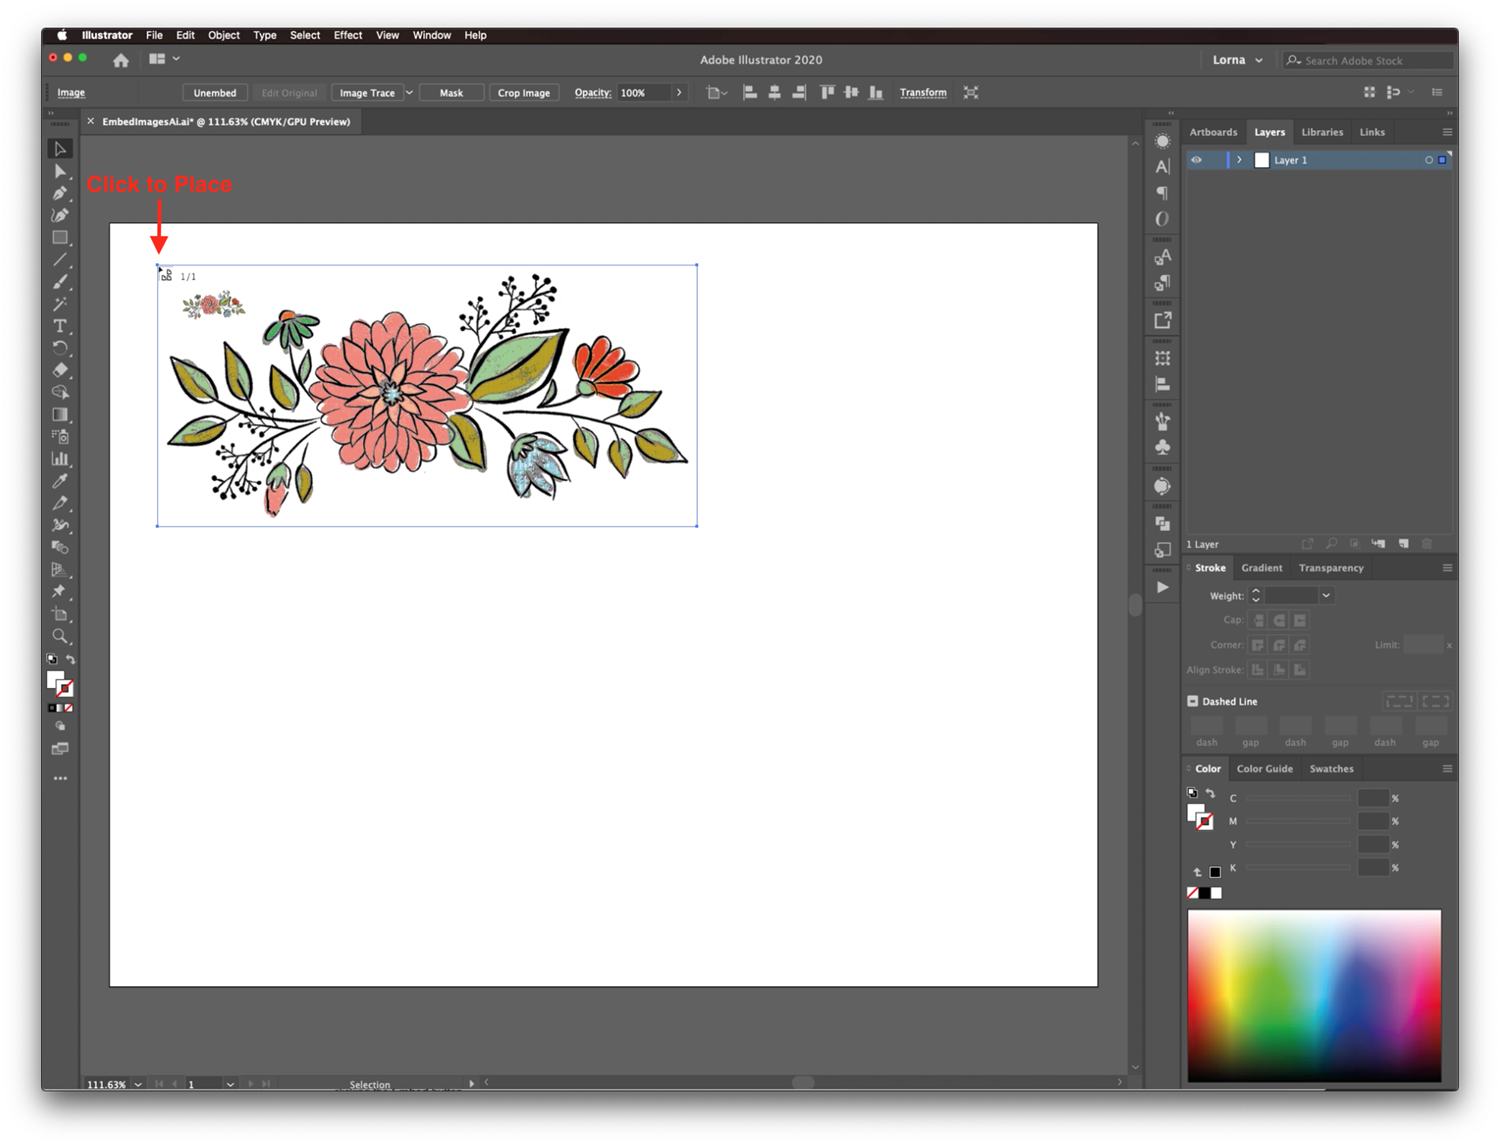This screenshot has width=1500, height=1146.
Task: Open the Character panel icon
Action: click(x=1162, y=167)
